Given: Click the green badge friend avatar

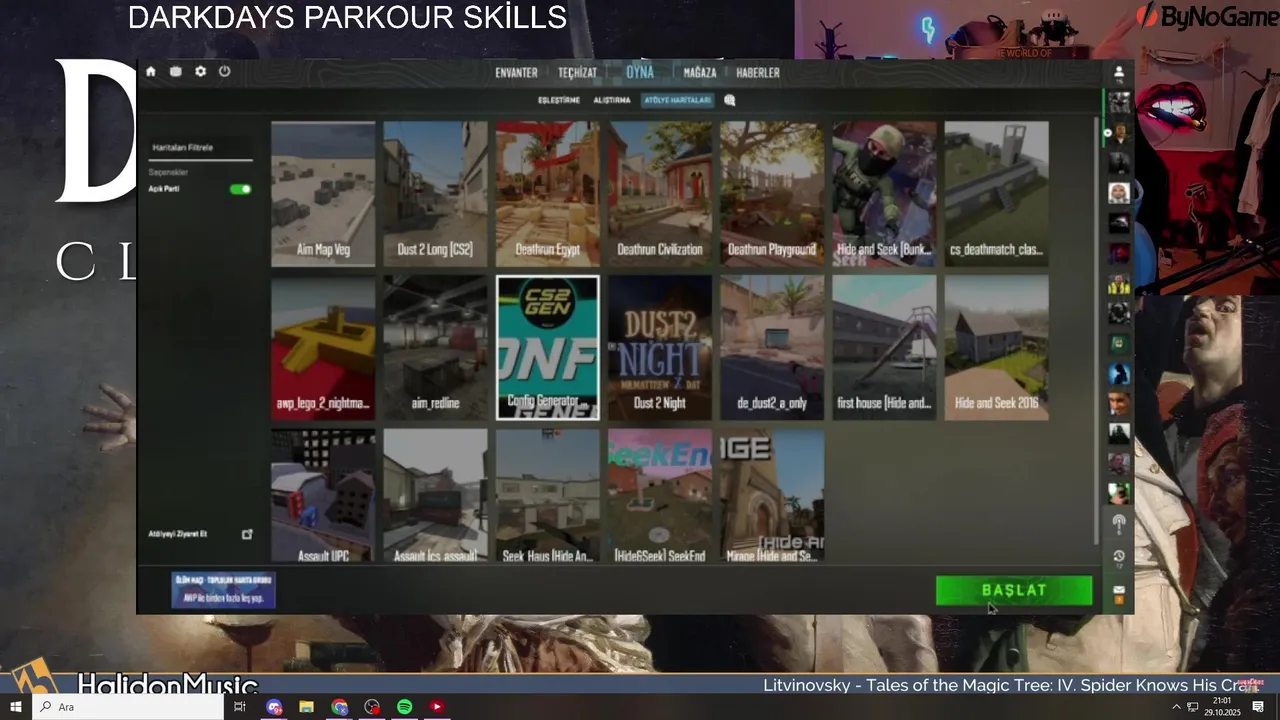Looking at the screenshot, I should click(1119, 343).
